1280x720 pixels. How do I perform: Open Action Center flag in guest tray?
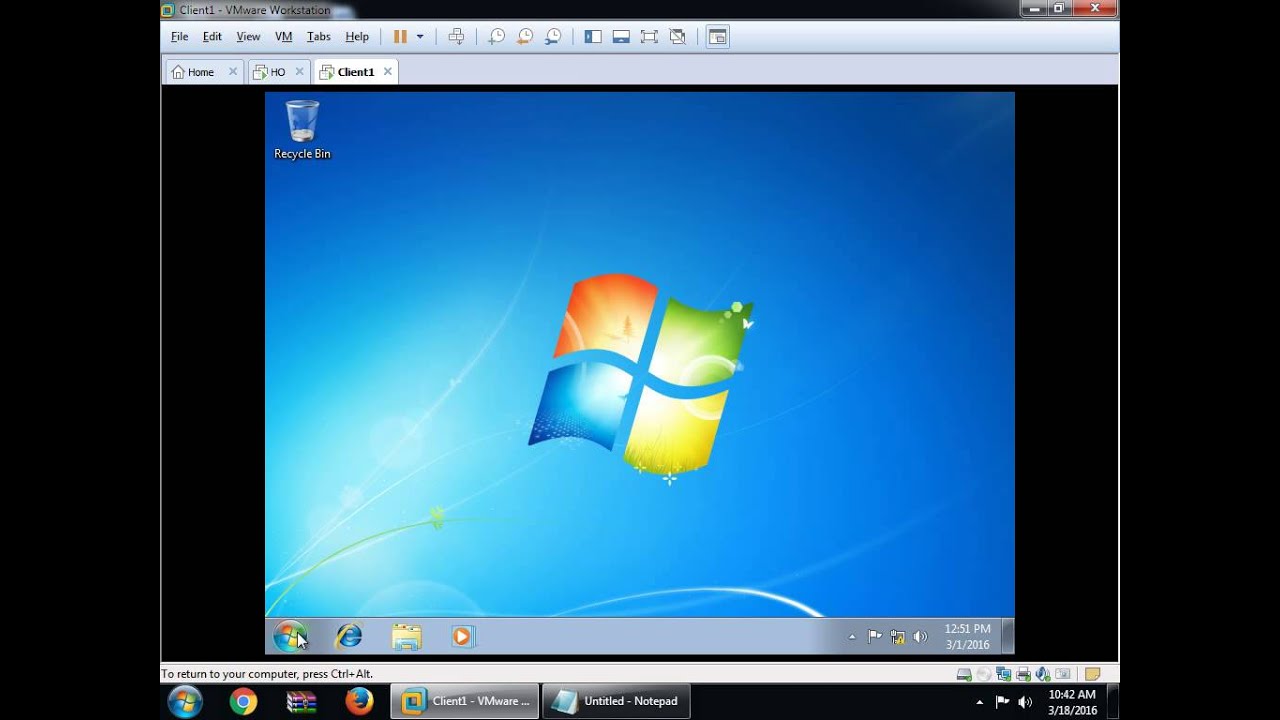pos(875,636)
